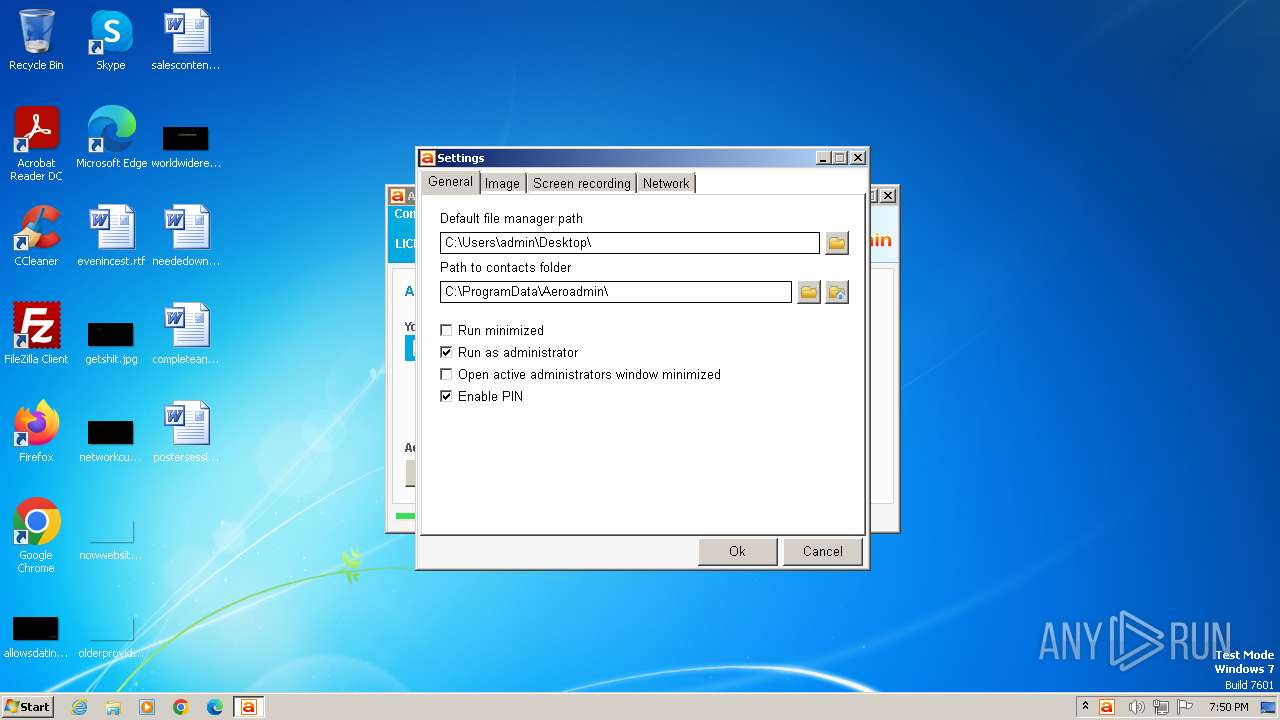Screen dimensions: 1280x720
Task: Disable the Enable PIN checkbox
Action: pos(447,396)
